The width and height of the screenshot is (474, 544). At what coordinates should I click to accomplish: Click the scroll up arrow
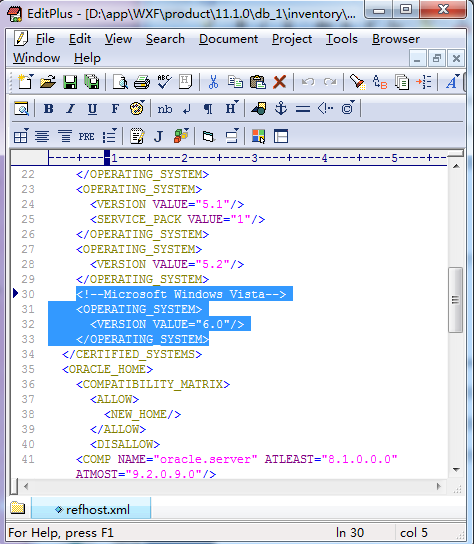pyautogui.click(x=456, y=166)
